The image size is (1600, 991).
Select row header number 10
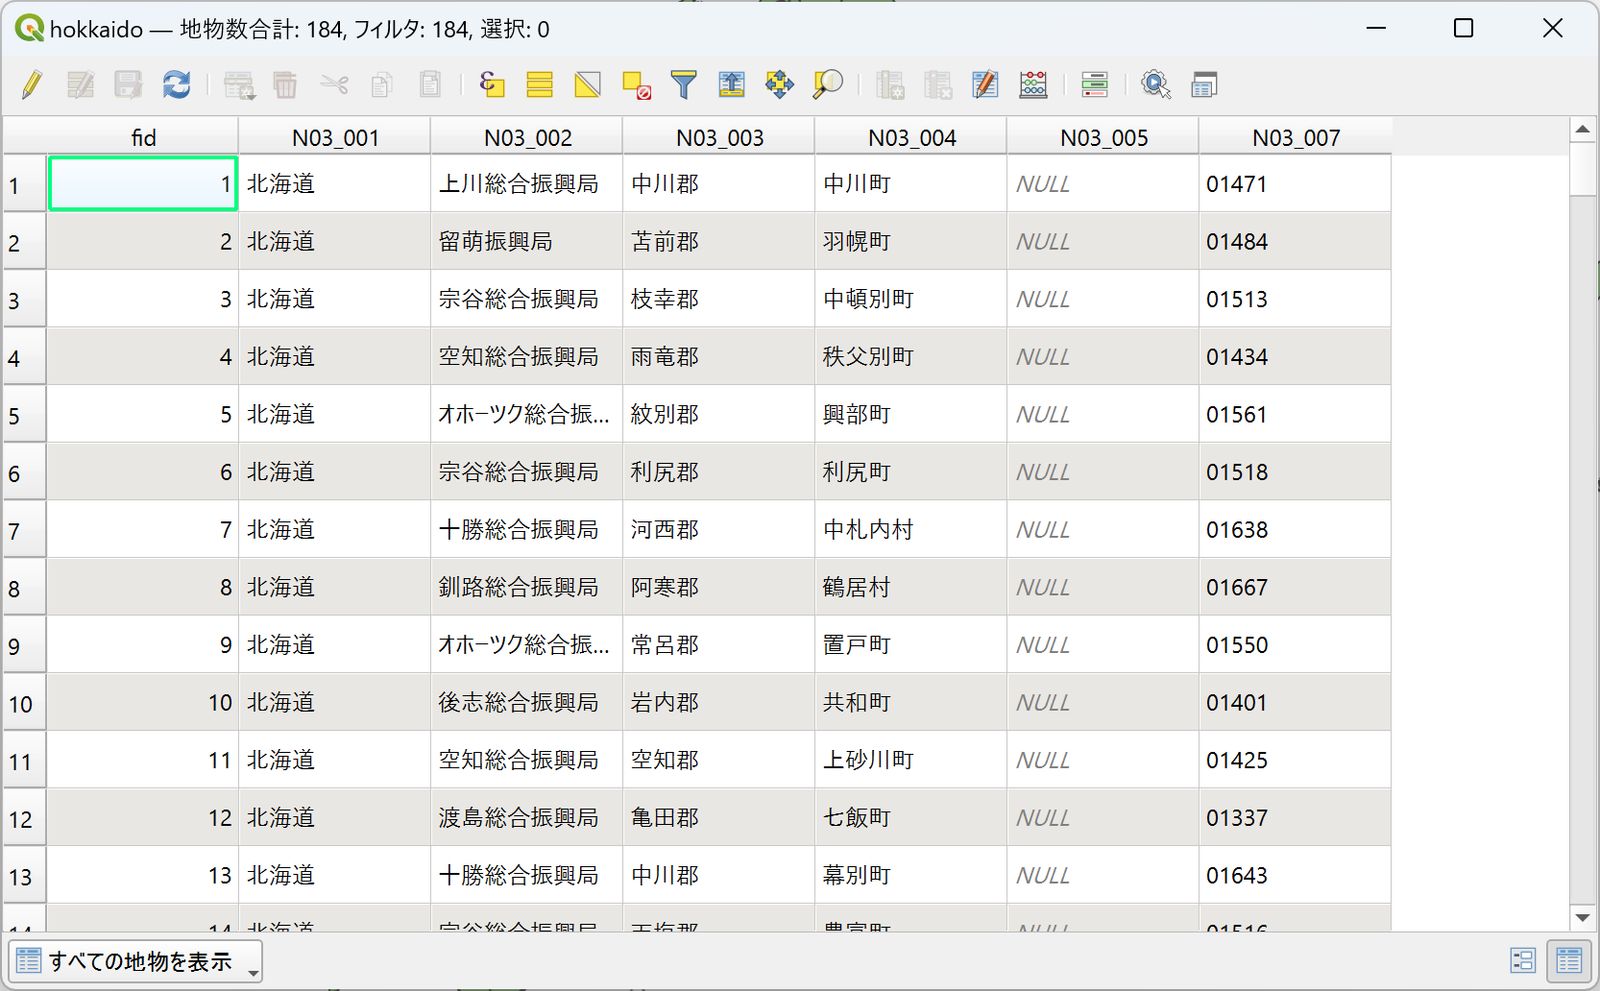(24, 703)
